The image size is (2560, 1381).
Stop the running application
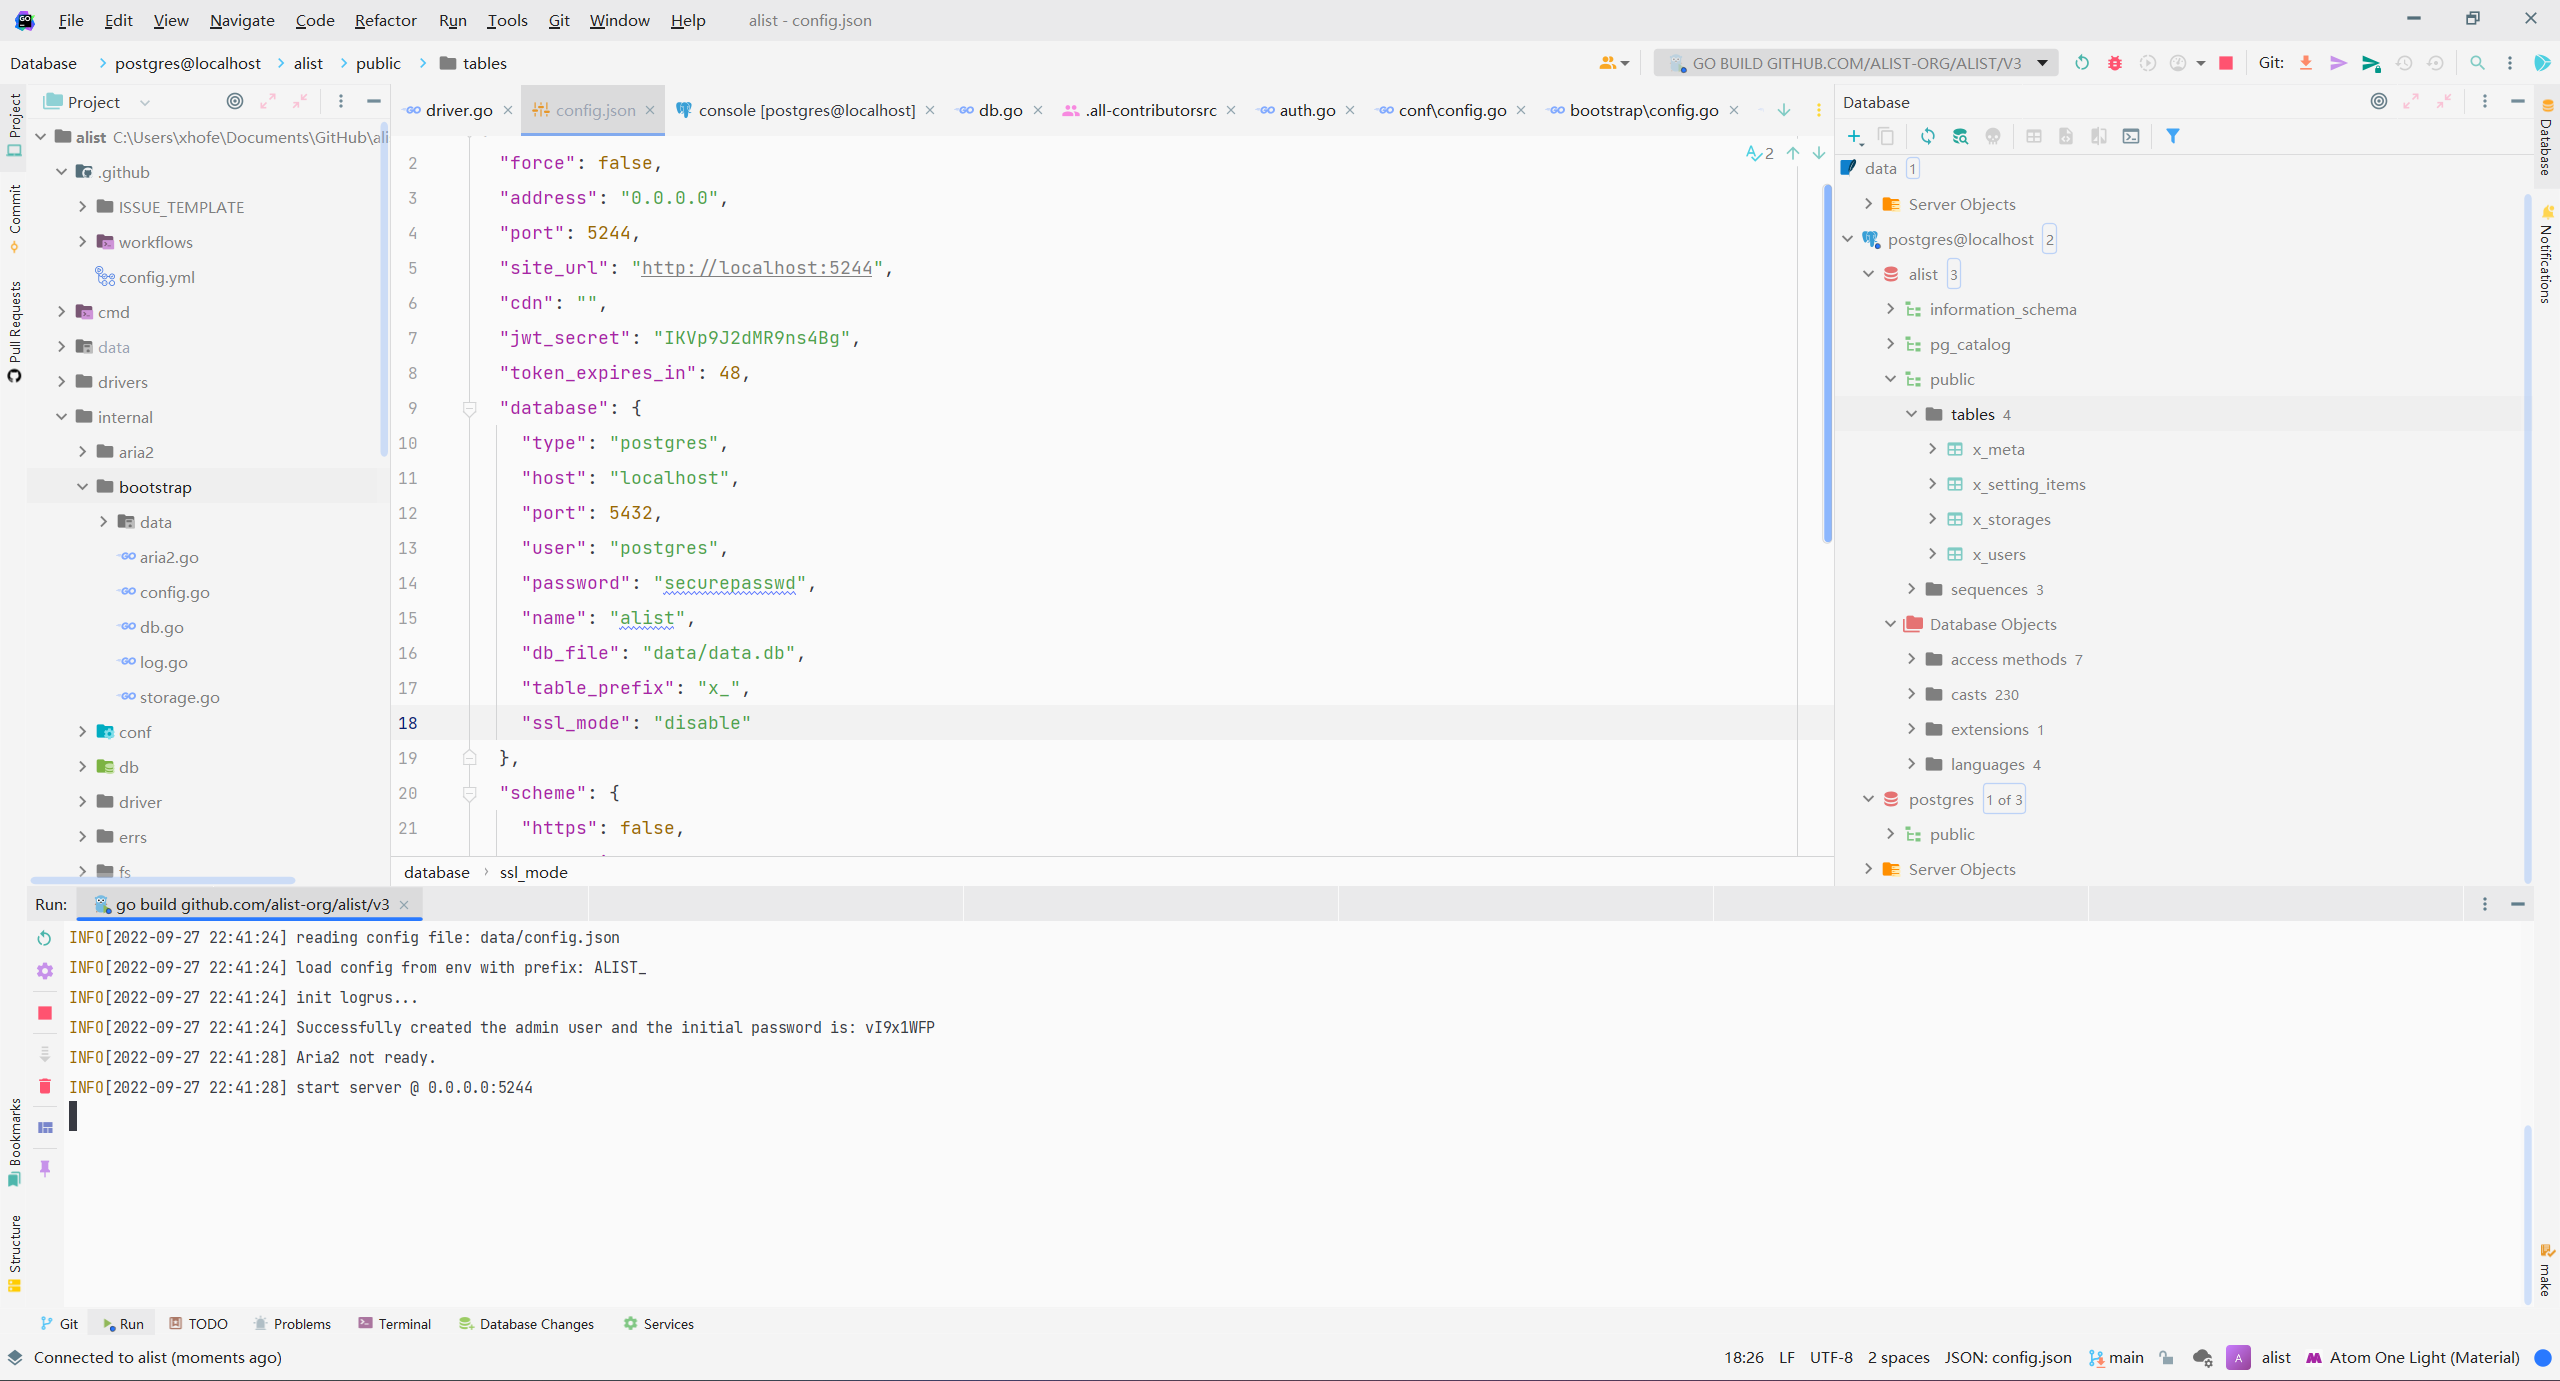[x=2226, y=63]
